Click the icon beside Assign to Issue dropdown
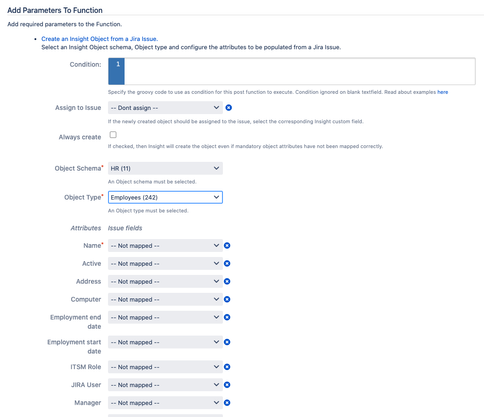The width and height of the screenshot is (484, 417). point(229,108)
